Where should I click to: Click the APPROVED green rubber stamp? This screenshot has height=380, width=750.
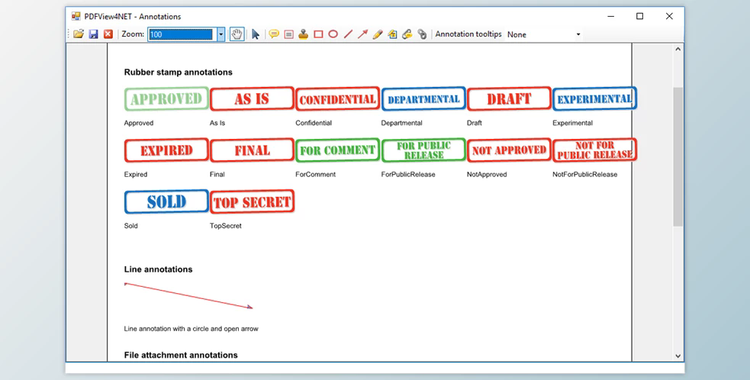tap(166, 99)
